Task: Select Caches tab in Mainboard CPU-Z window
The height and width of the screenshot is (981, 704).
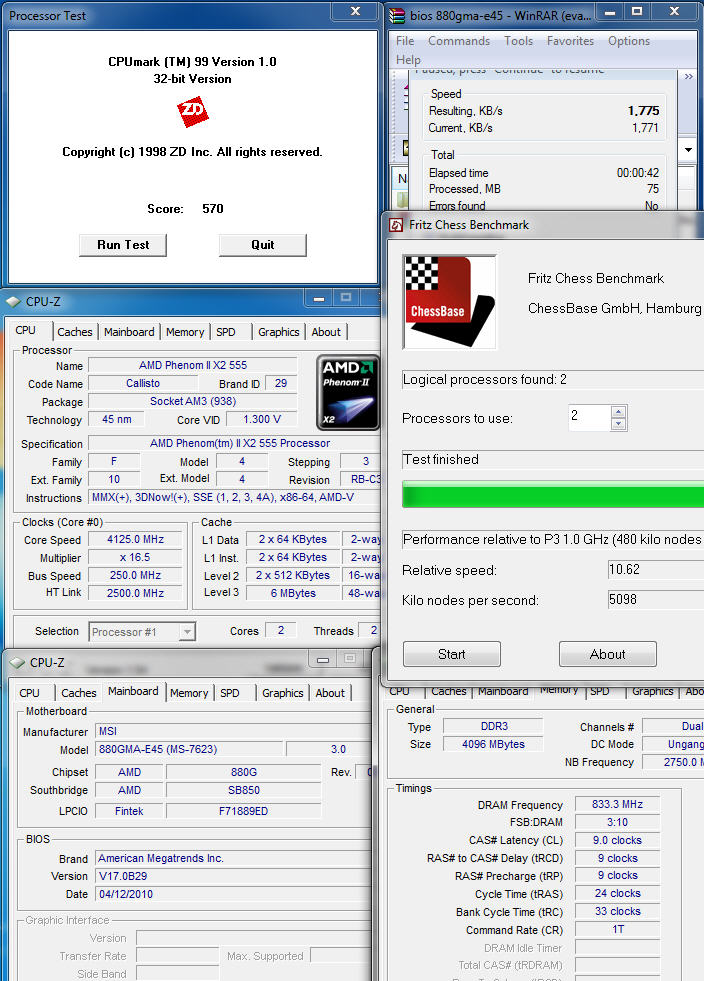Action: (79, 693)
